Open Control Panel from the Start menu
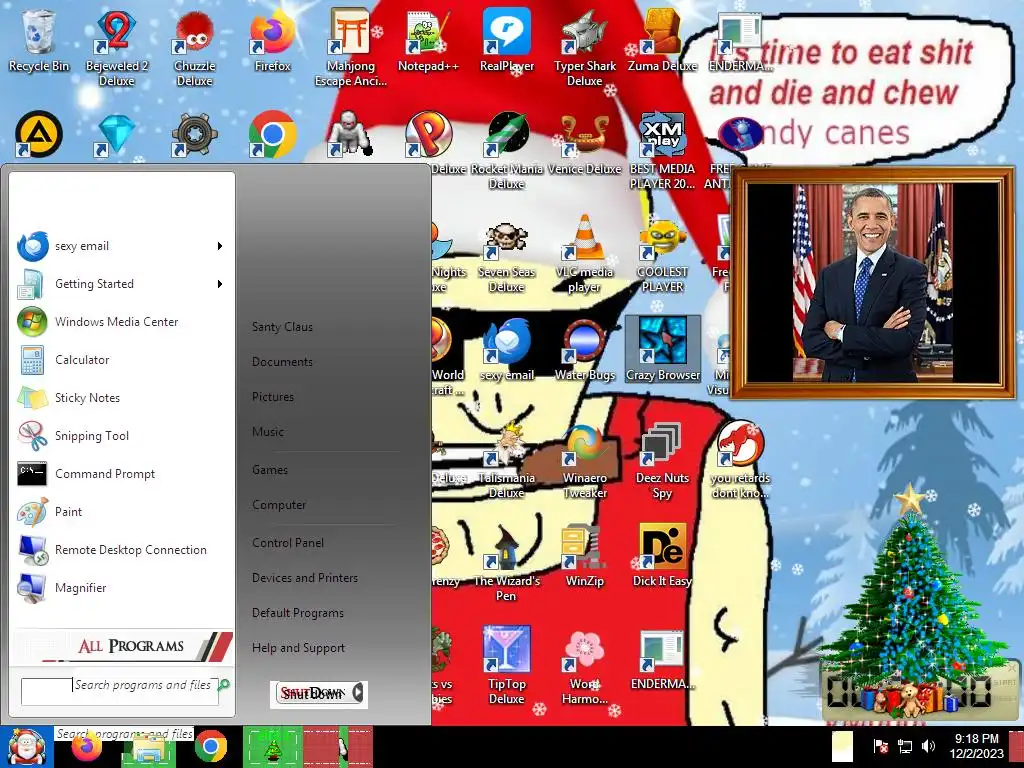1024x768 pixels. (288, 543)
